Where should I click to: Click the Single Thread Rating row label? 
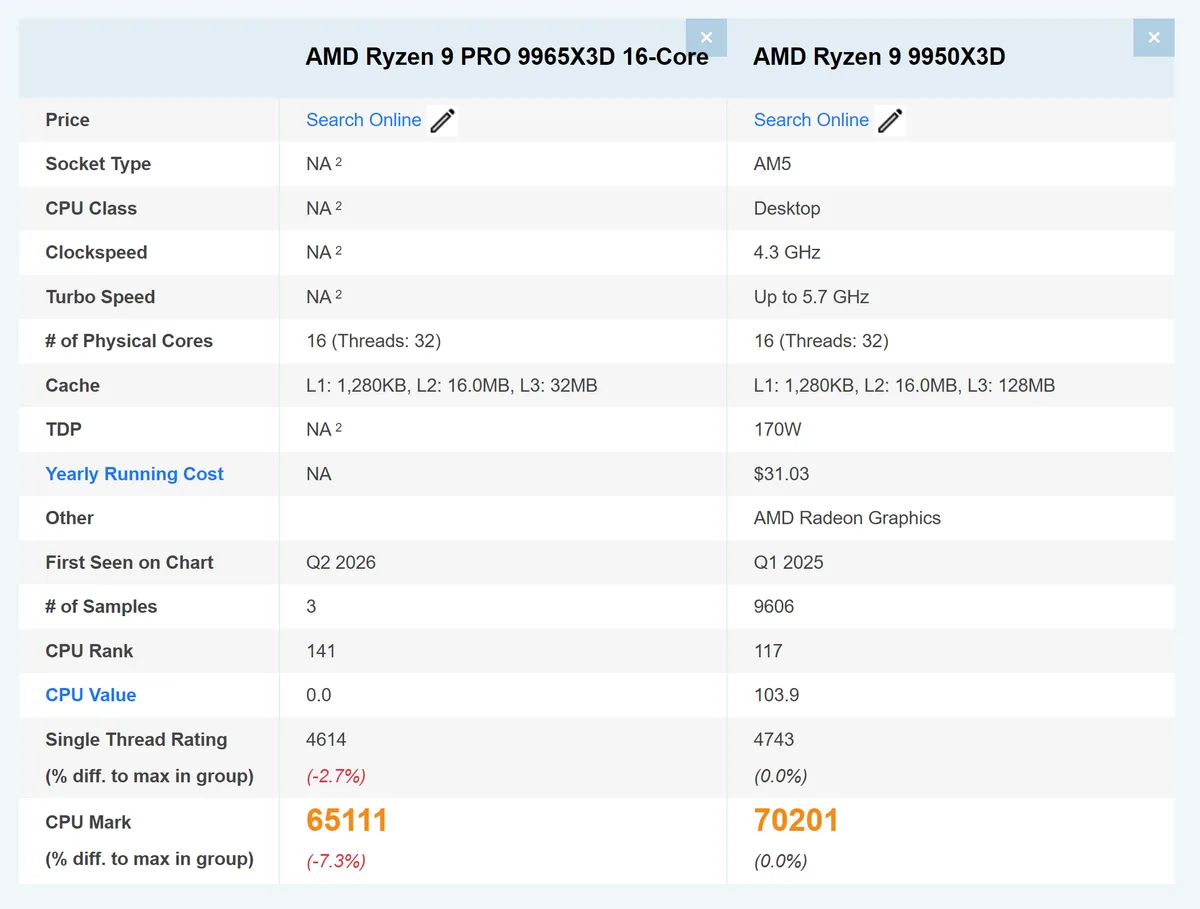click(x=136, y=740)
